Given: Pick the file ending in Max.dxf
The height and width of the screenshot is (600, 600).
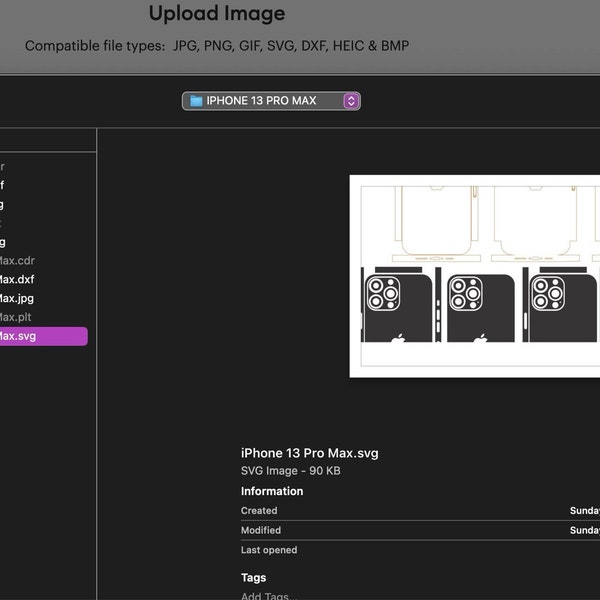Looking at the screenshot, I should (x=17, y=279).
